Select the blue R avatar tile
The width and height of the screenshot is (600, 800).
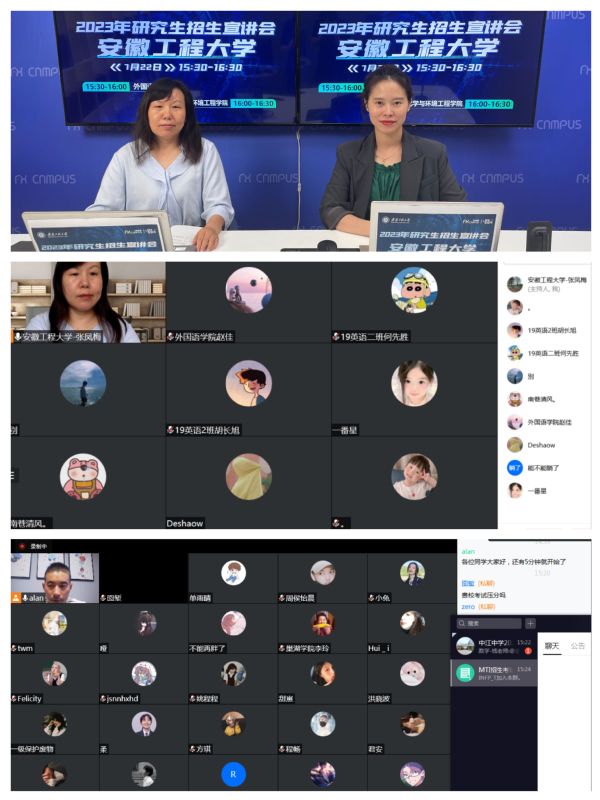click(x=233, y=774)
